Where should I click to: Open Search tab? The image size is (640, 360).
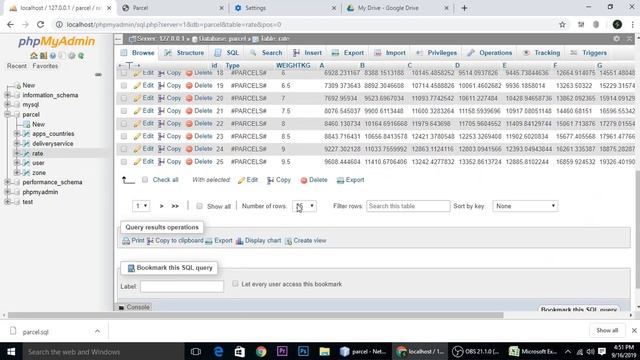pyautogui.click(x=266, y=53)
